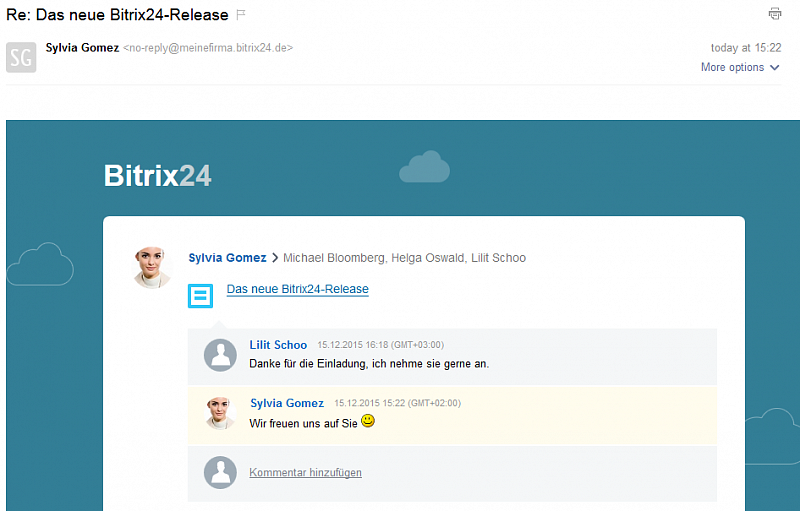Click the smiley emoji in comment
Viewport: 800px width, 511px height.
point(368,421)
